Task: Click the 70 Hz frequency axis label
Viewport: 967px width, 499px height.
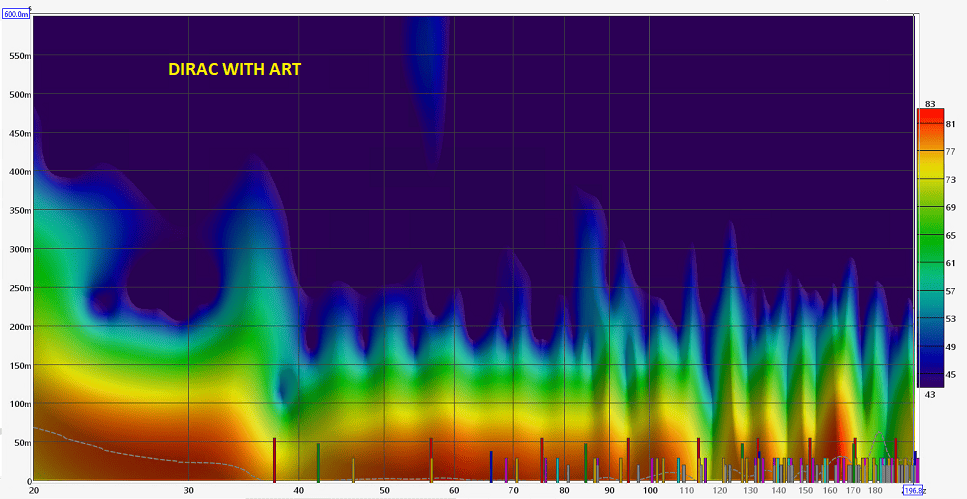Action: 513,490
